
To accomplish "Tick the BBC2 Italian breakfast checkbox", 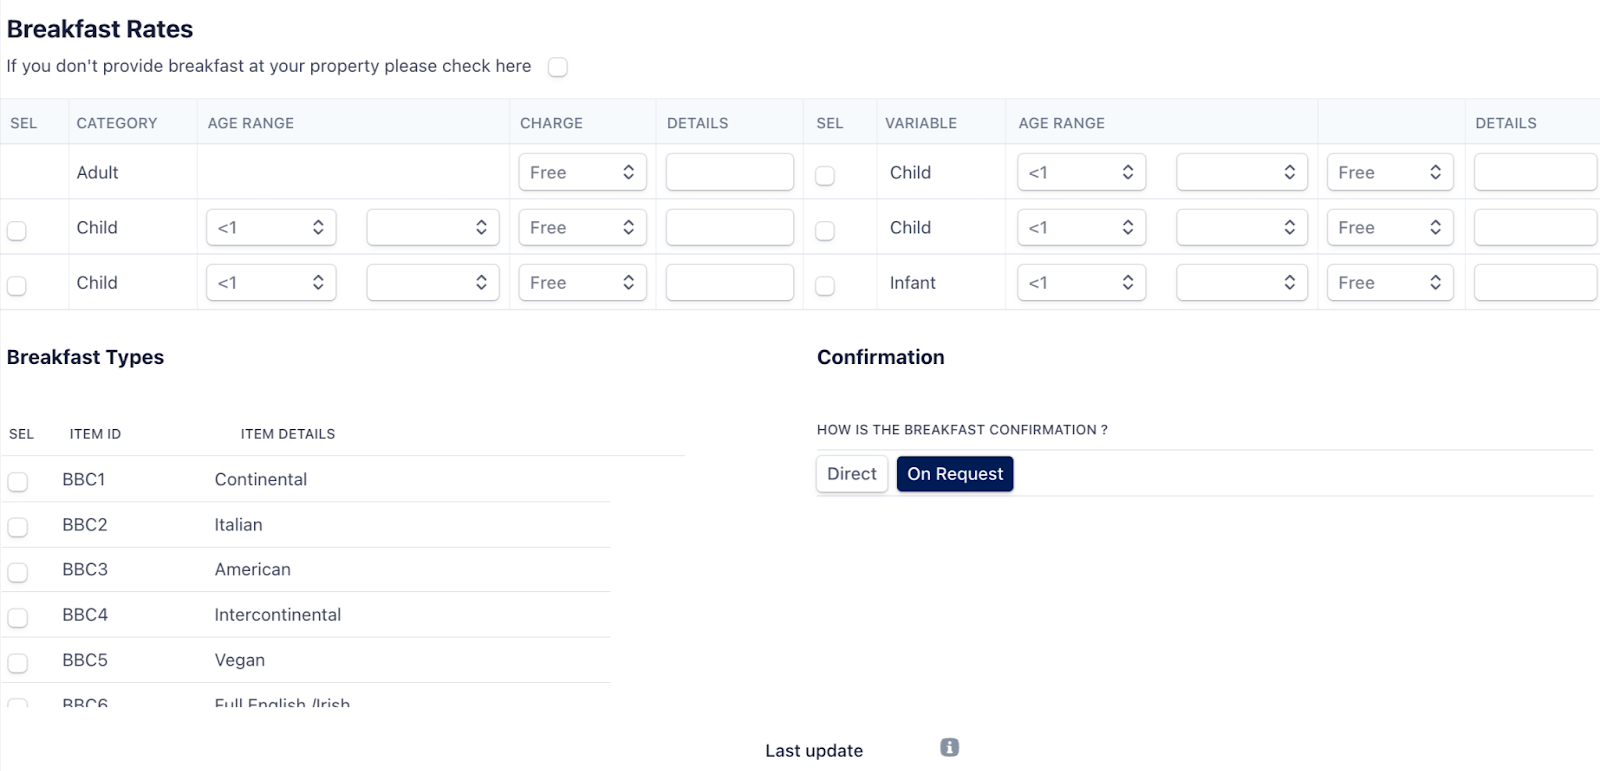I will coord(18,526).
